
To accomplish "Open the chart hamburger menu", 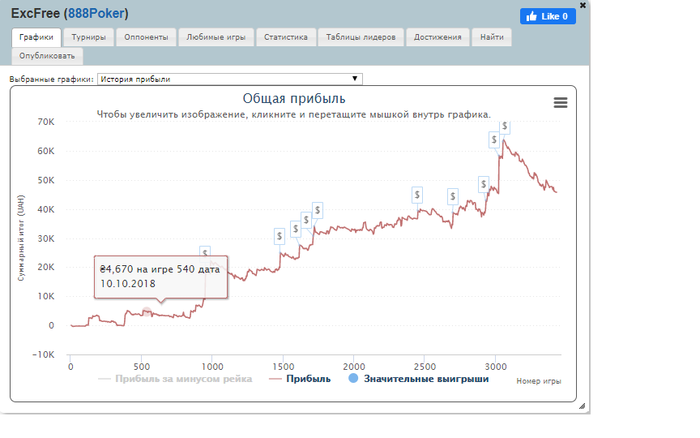I will point(560,102).
